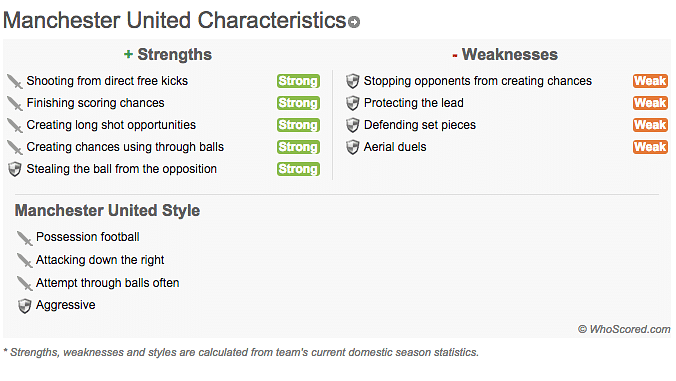Select the Defending set pieces weakness text
The image size is (676, 381).
point(420,125)
